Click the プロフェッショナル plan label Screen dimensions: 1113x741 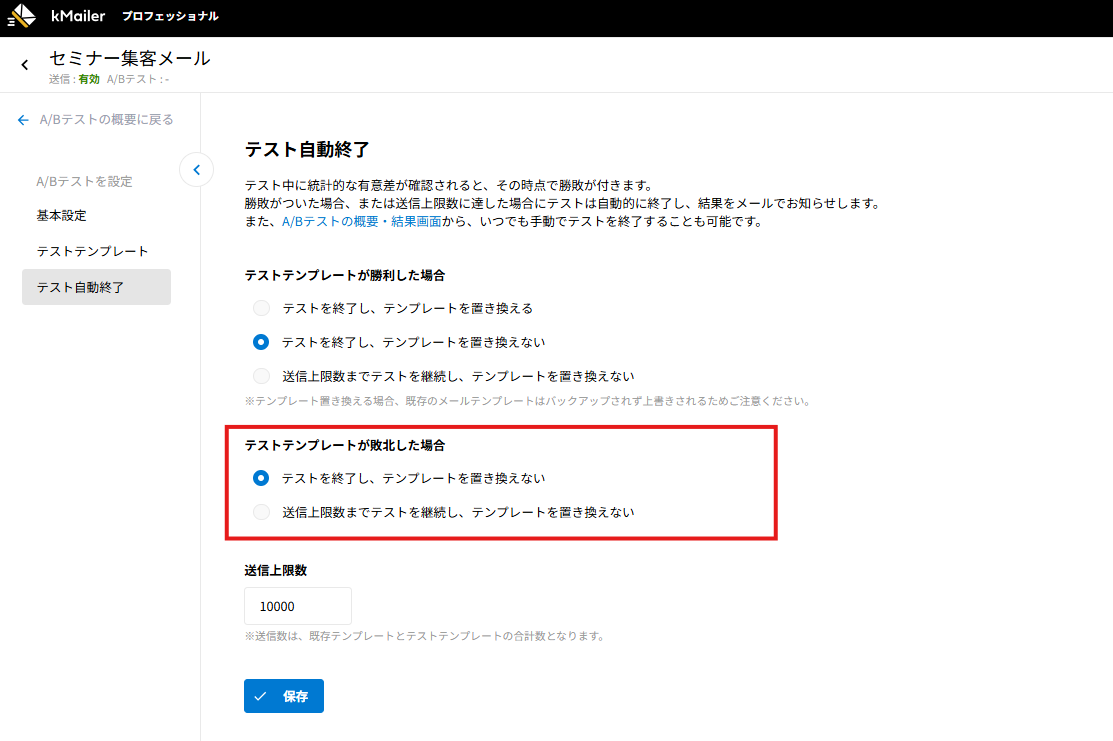pos(170,17)
